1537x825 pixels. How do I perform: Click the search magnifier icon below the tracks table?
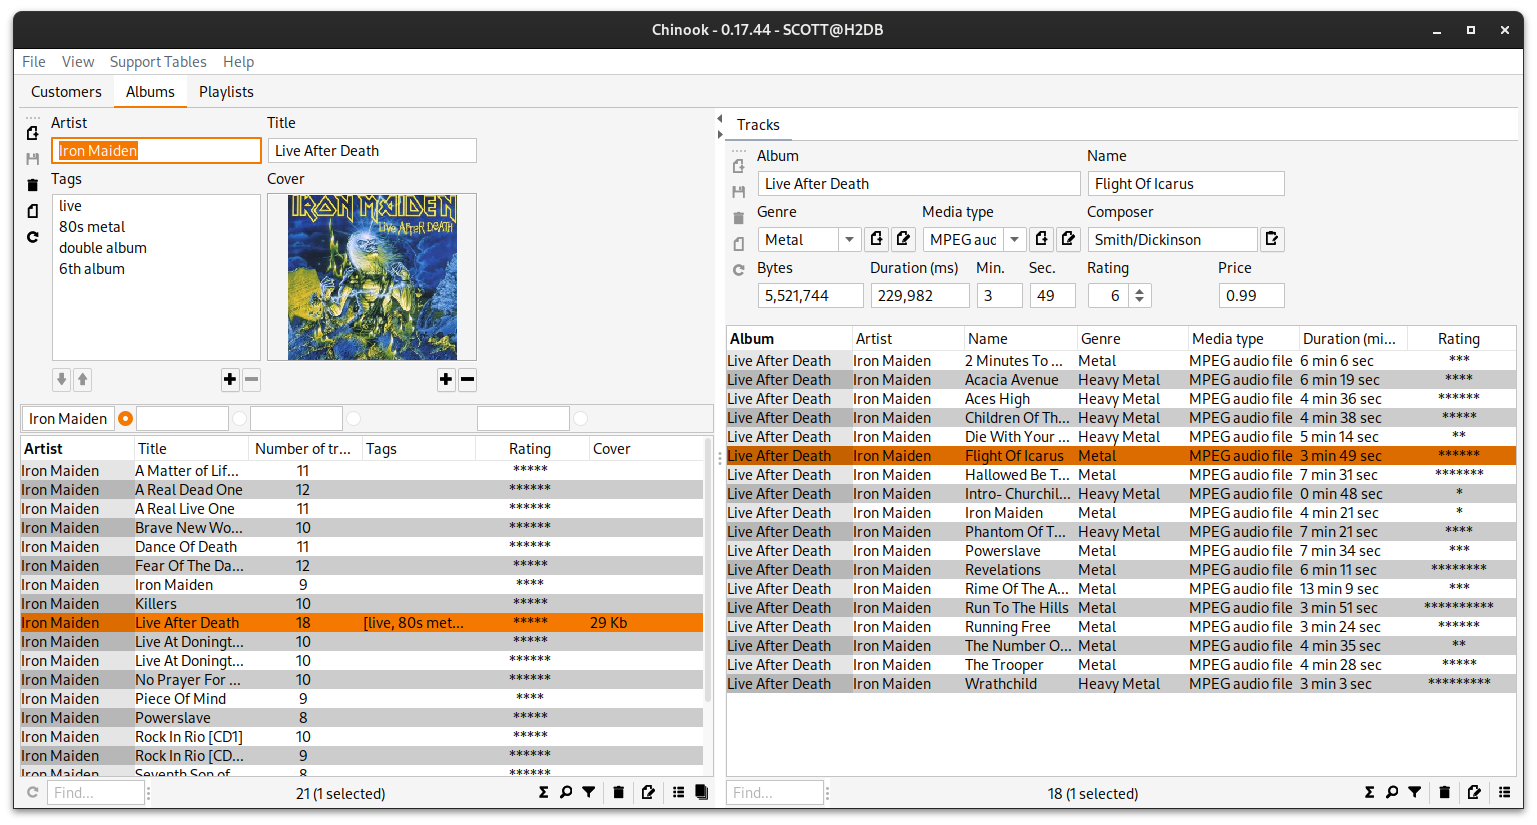1392,792
